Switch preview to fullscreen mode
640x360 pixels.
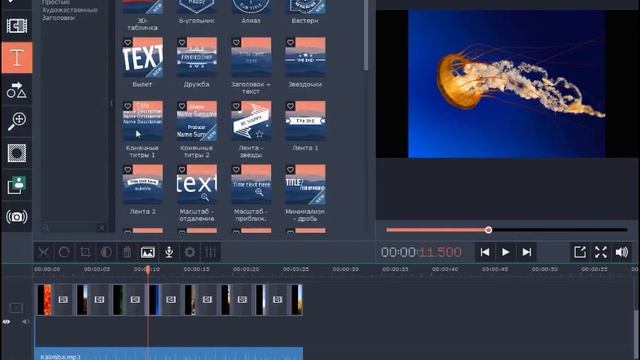[x=601, y=252]
